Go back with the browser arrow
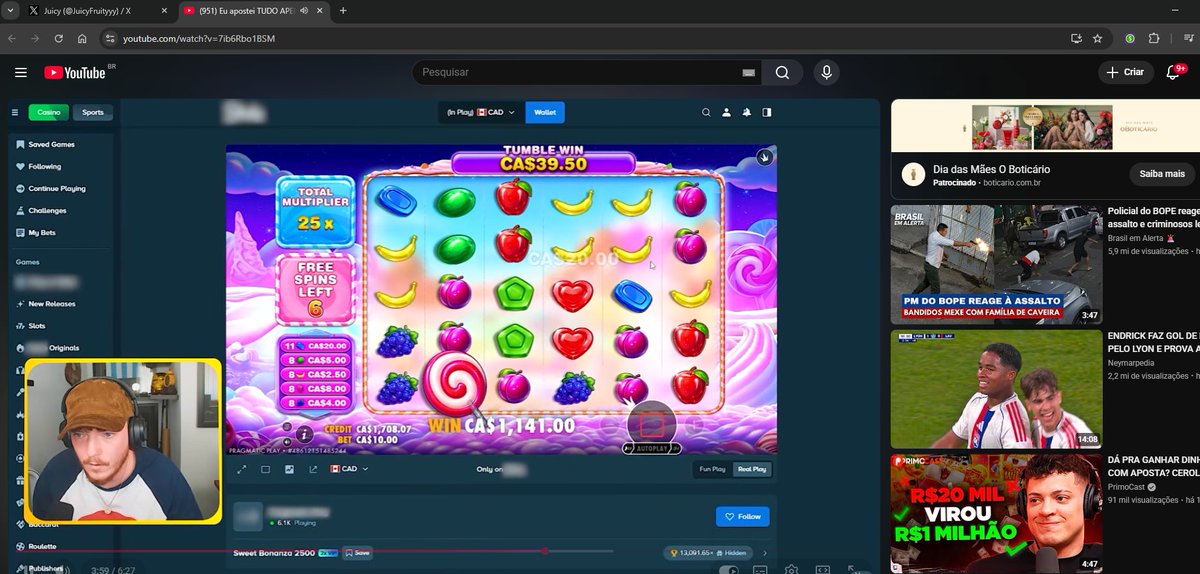This screenshot has width=1200, height=574. tap(12, 38)
